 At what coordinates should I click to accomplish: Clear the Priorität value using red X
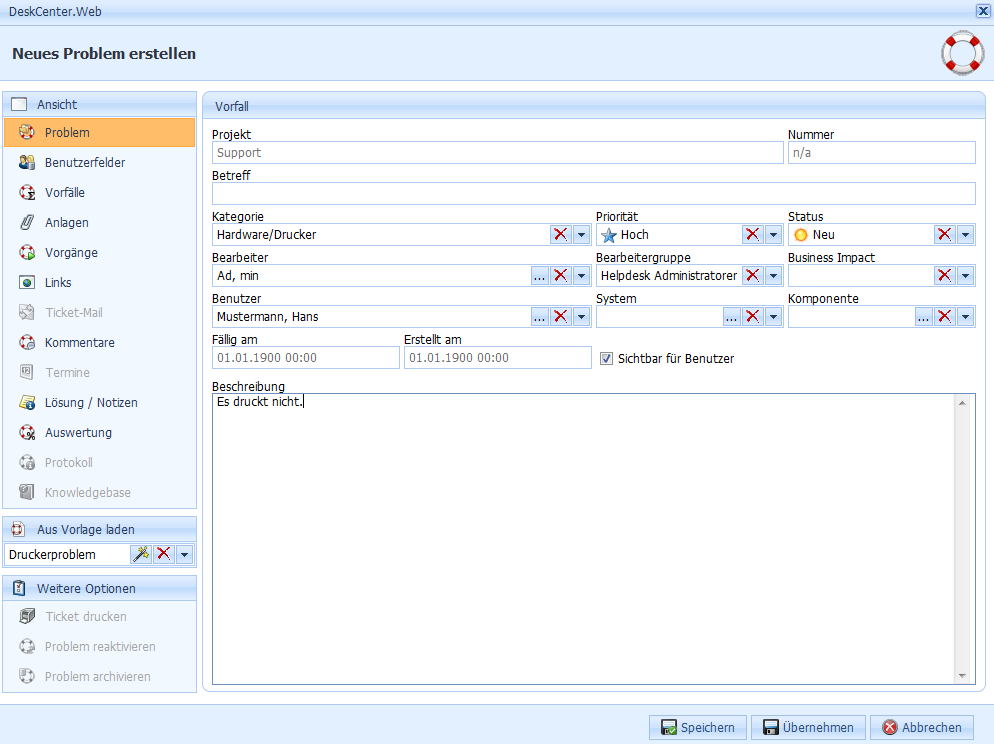(752, 235)
